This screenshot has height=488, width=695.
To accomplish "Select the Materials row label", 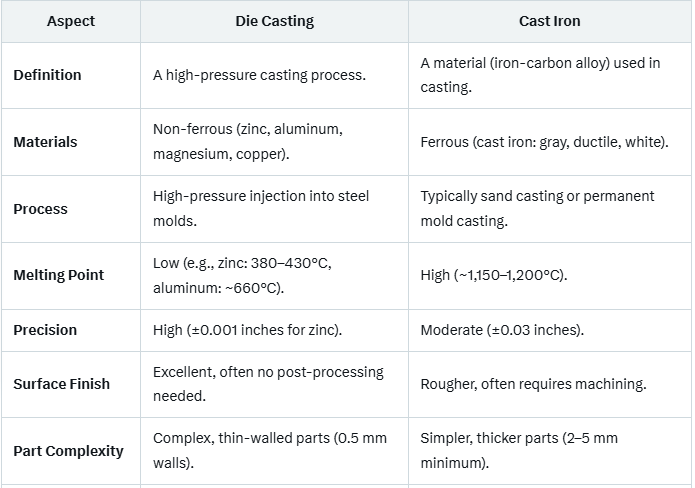I will click(45, 142).
